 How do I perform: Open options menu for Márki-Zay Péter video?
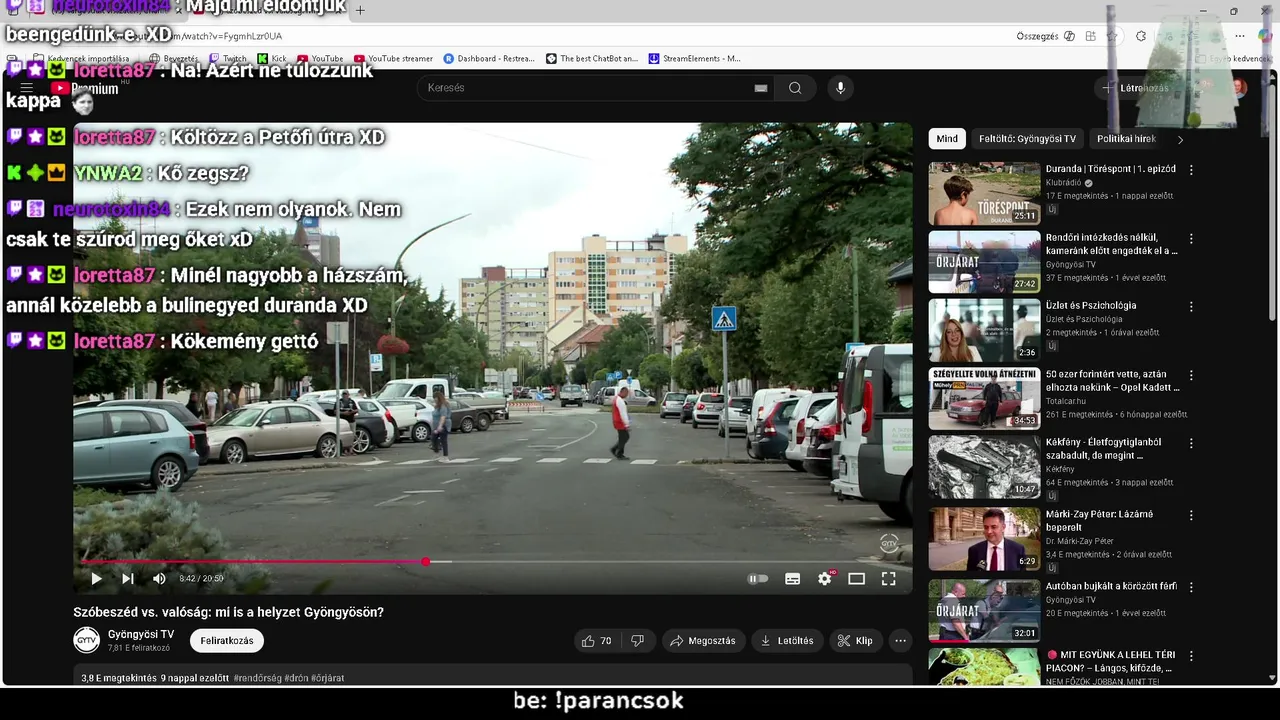click(x=1191, y=515)
